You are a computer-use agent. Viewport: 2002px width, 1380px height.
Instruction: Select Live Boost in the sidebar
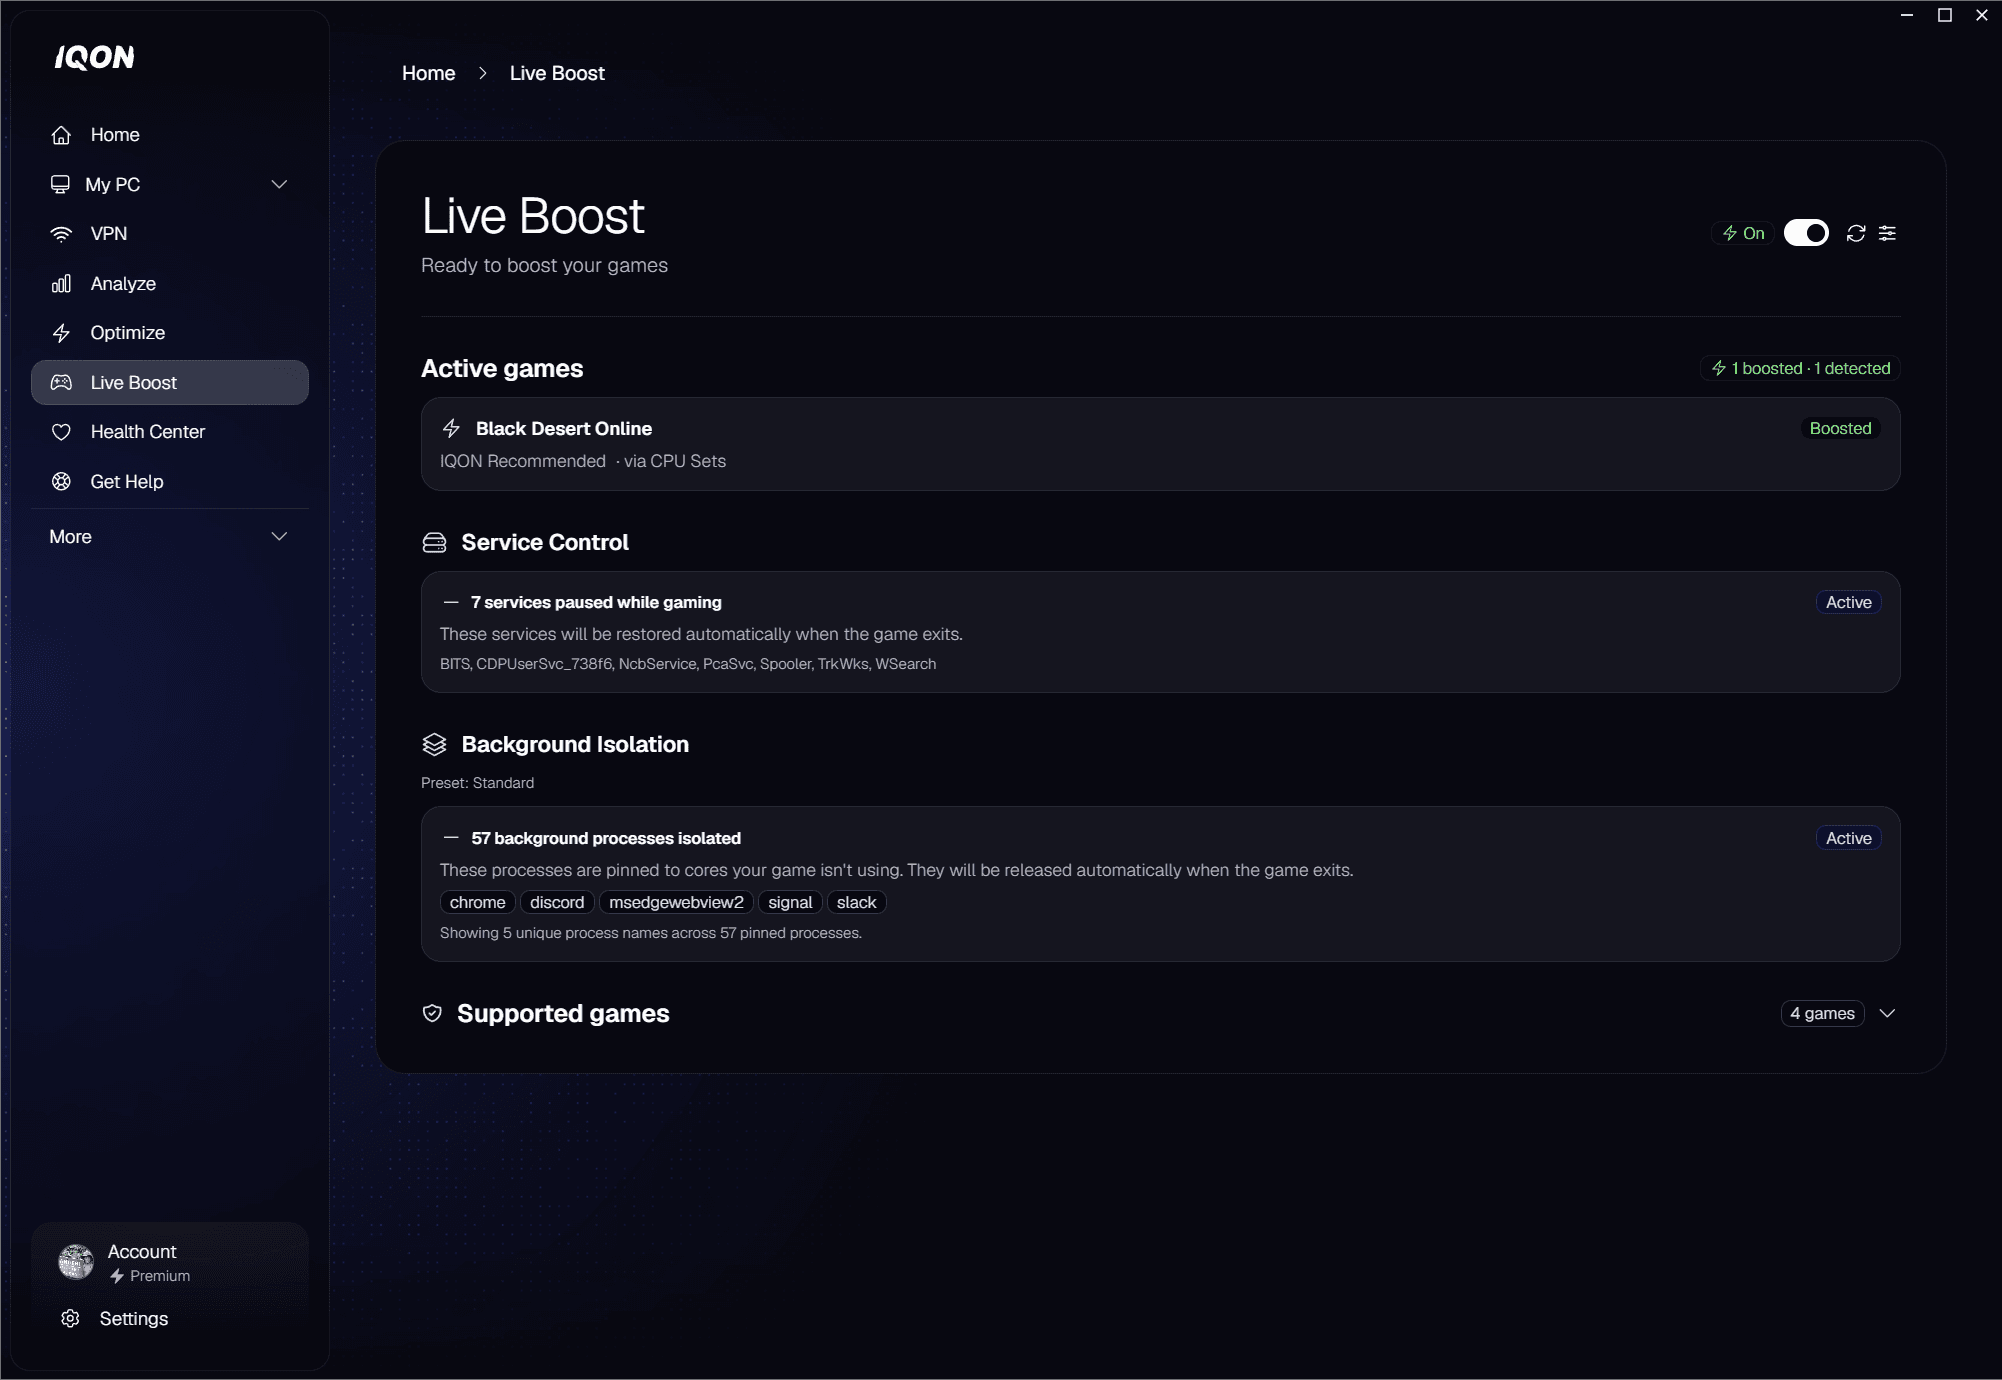170,382
